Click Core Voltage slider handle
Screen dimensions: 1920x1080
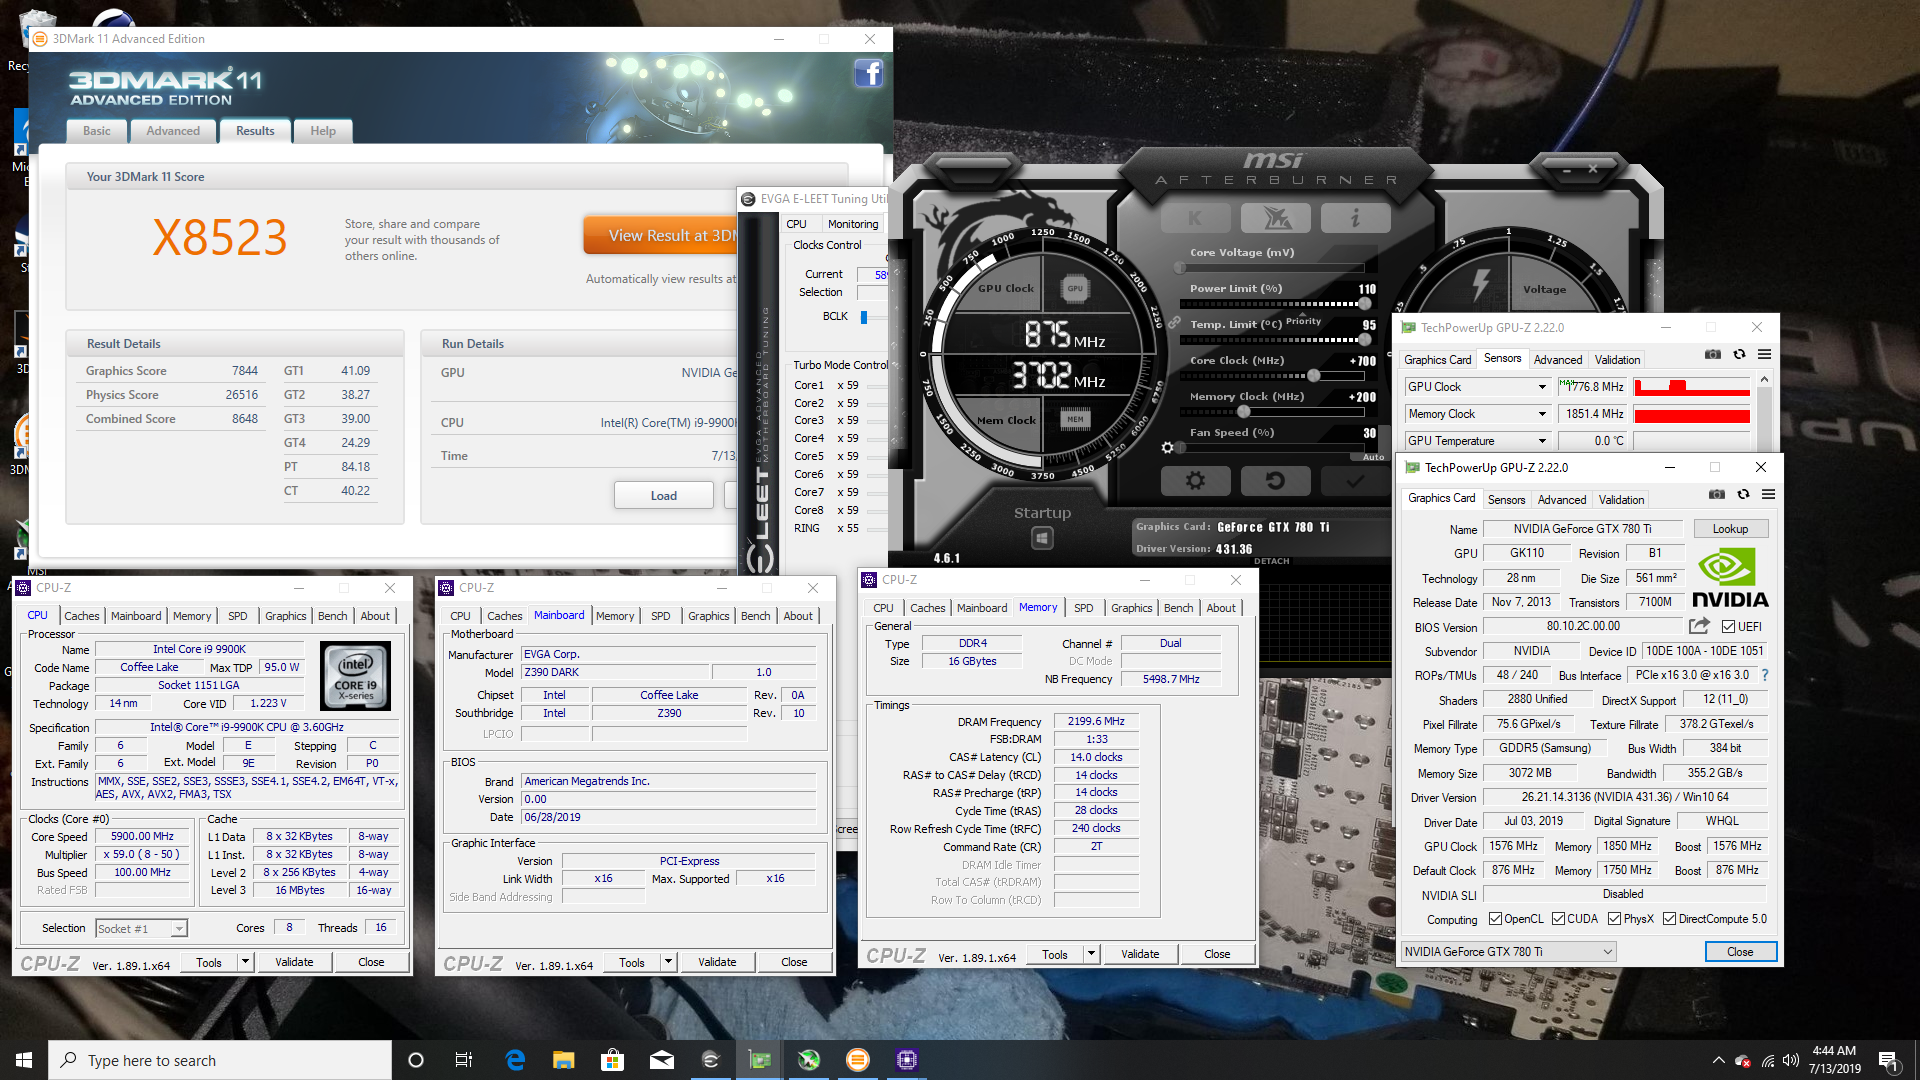coord(1181,267)
